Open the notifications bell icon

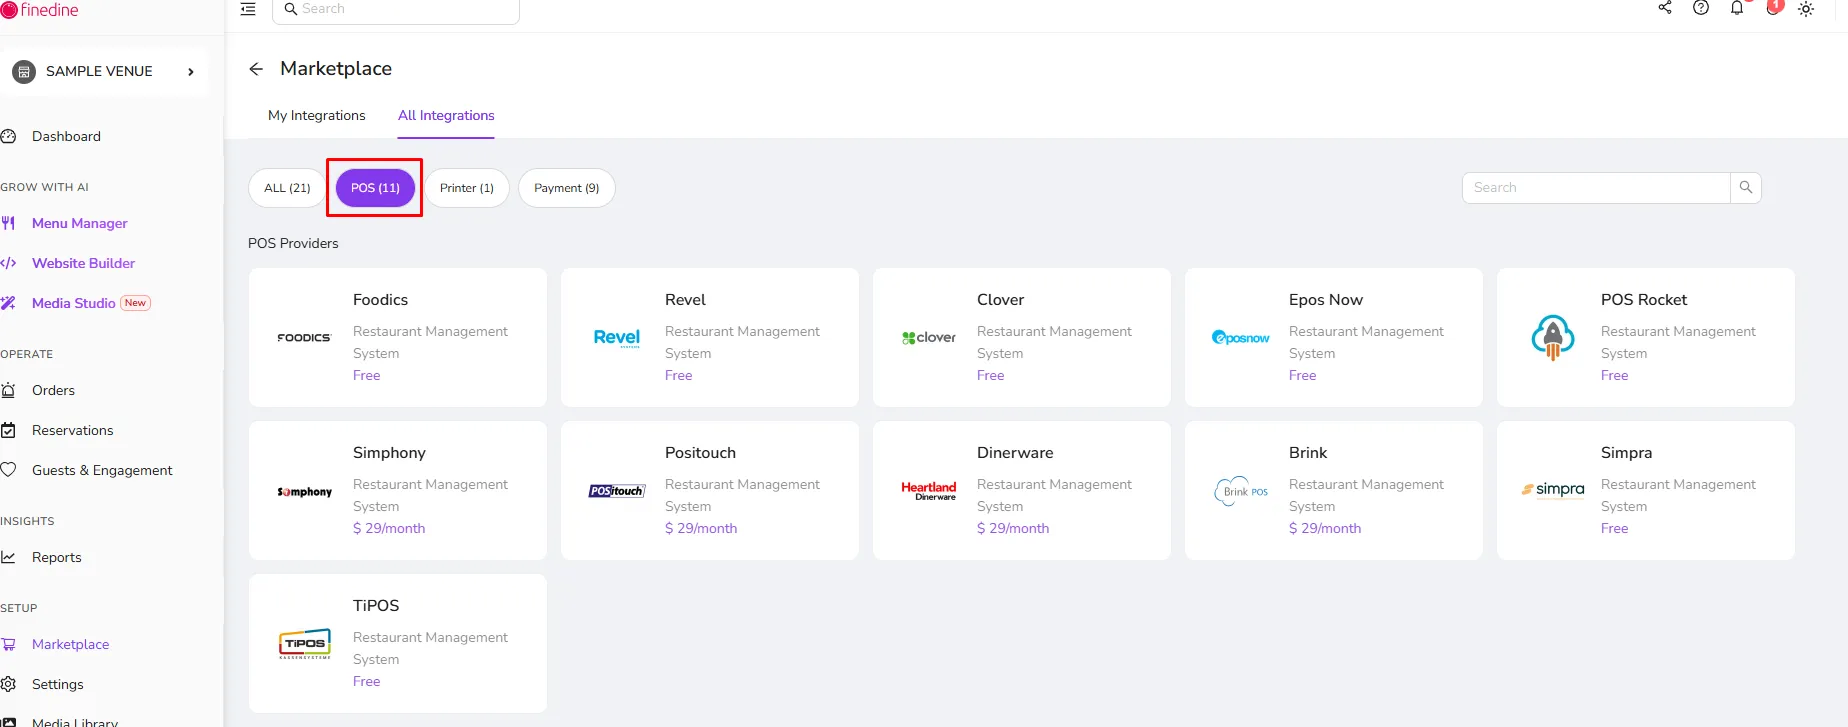pos(1737,8)
